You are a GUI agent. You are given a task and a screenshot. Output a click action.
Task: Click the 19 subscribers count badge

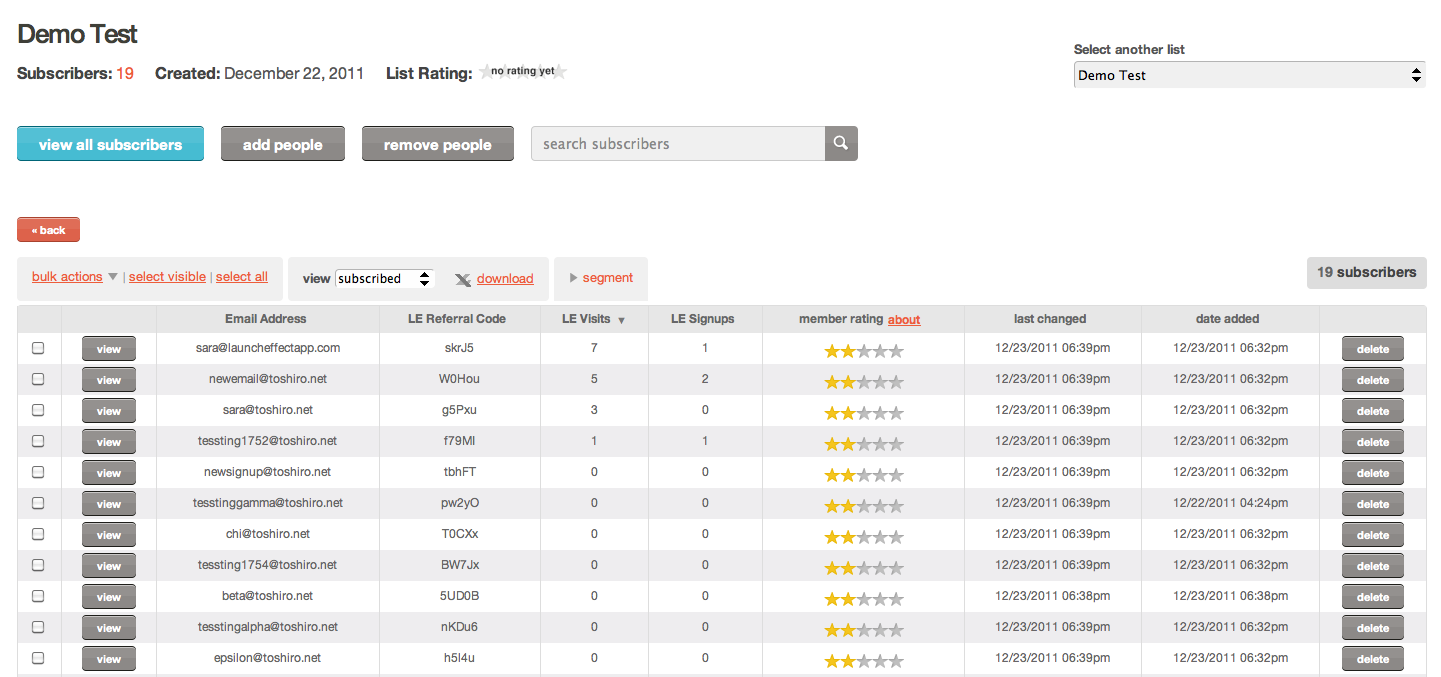tap(1366, 273)
